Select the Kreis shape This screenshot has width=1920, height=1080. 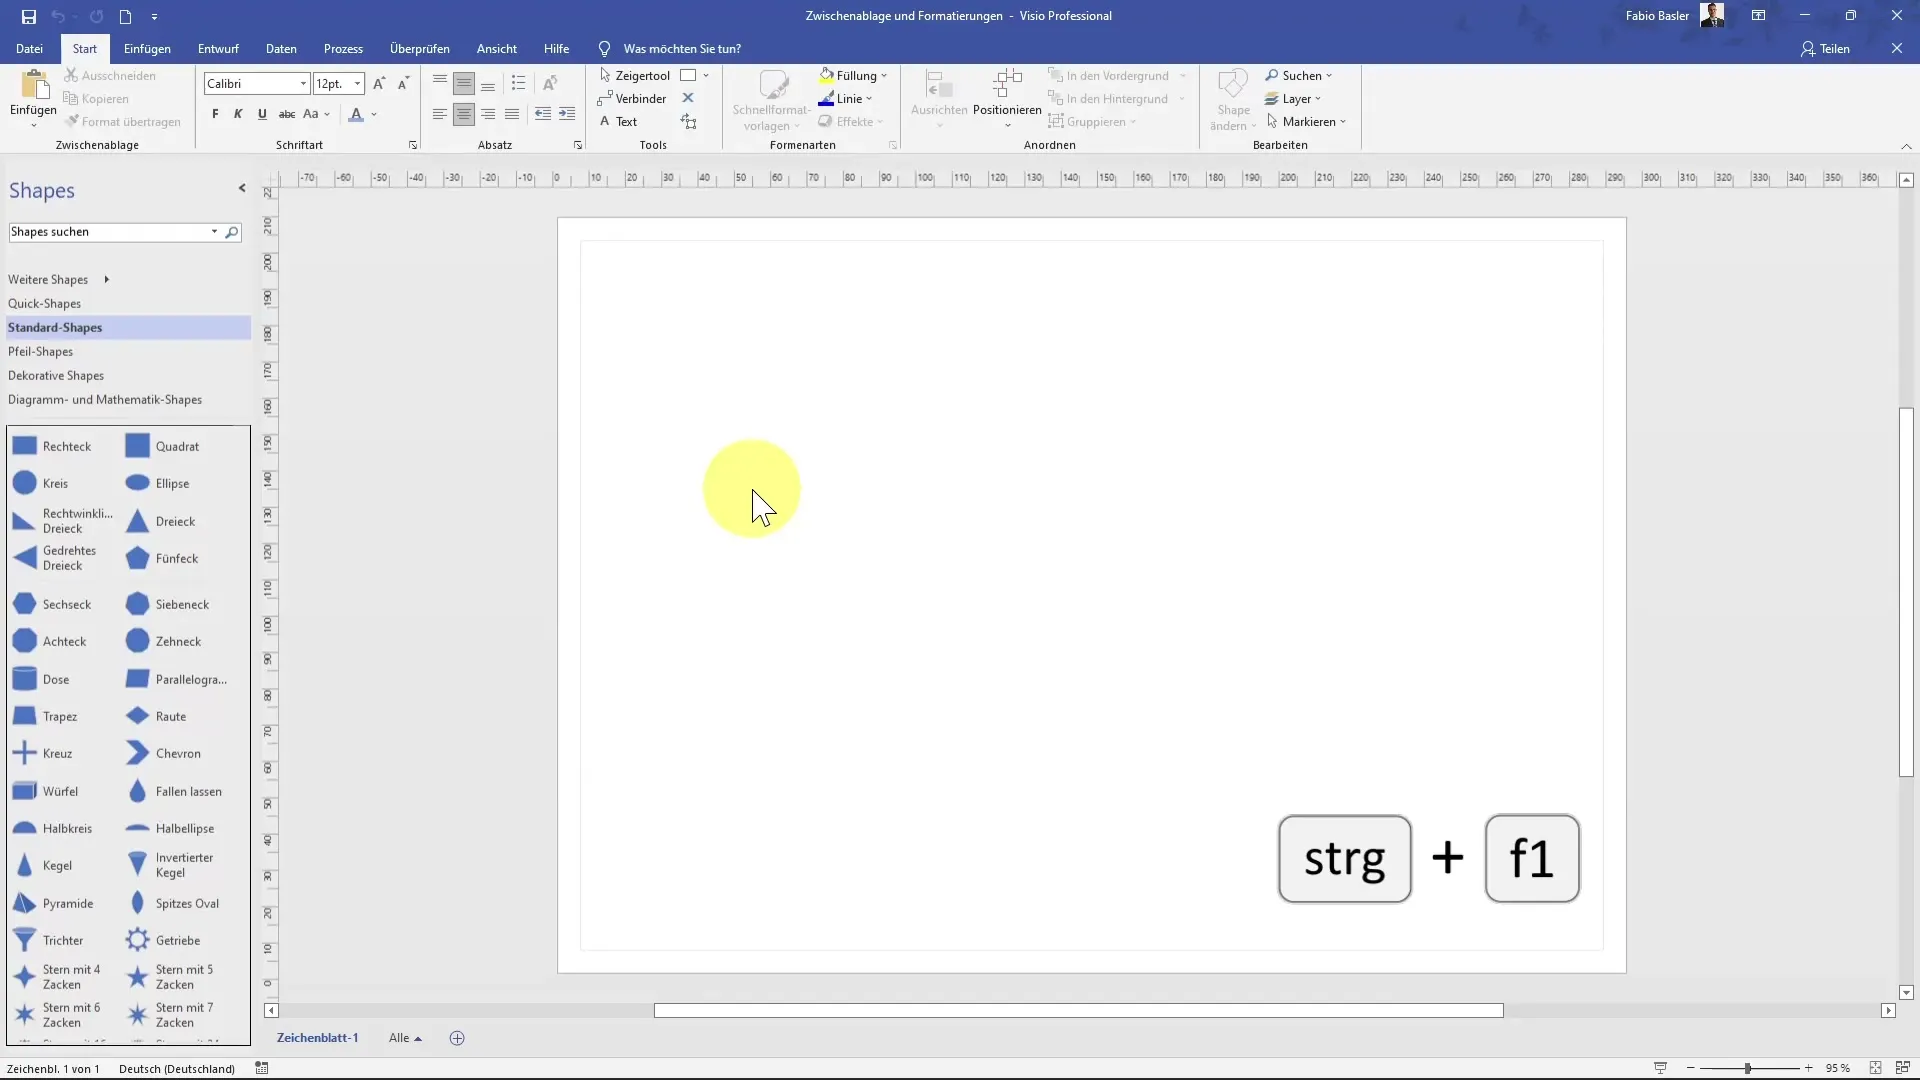41,483
